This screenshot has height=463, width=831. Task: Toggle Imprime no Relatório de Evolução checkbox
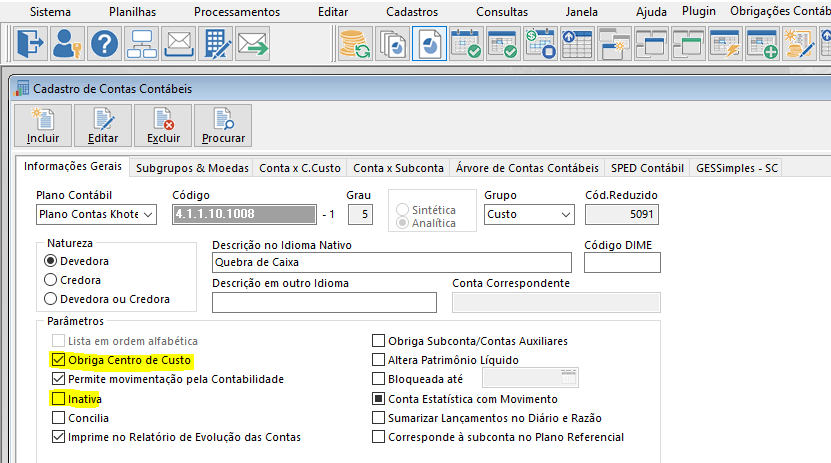click(58, 437)
